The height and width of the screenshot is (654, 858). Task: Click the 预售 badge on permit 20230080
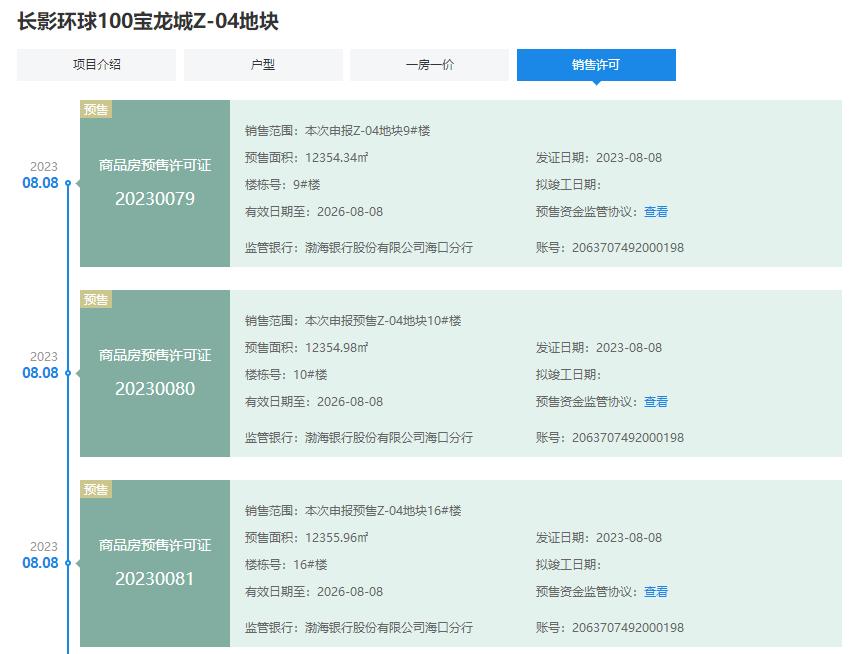(97, 300)
